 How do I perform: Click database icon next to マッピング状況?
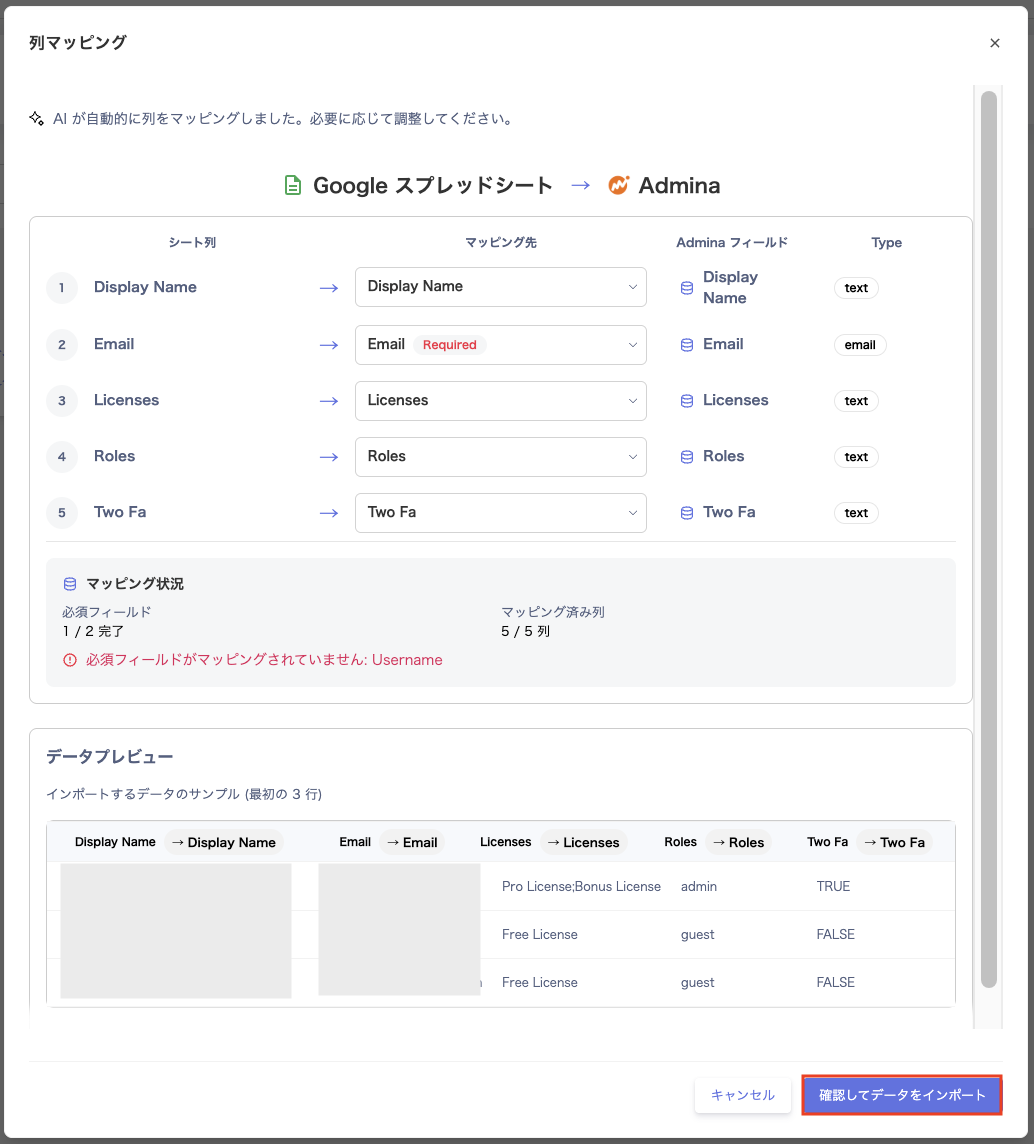click(70, 584)
